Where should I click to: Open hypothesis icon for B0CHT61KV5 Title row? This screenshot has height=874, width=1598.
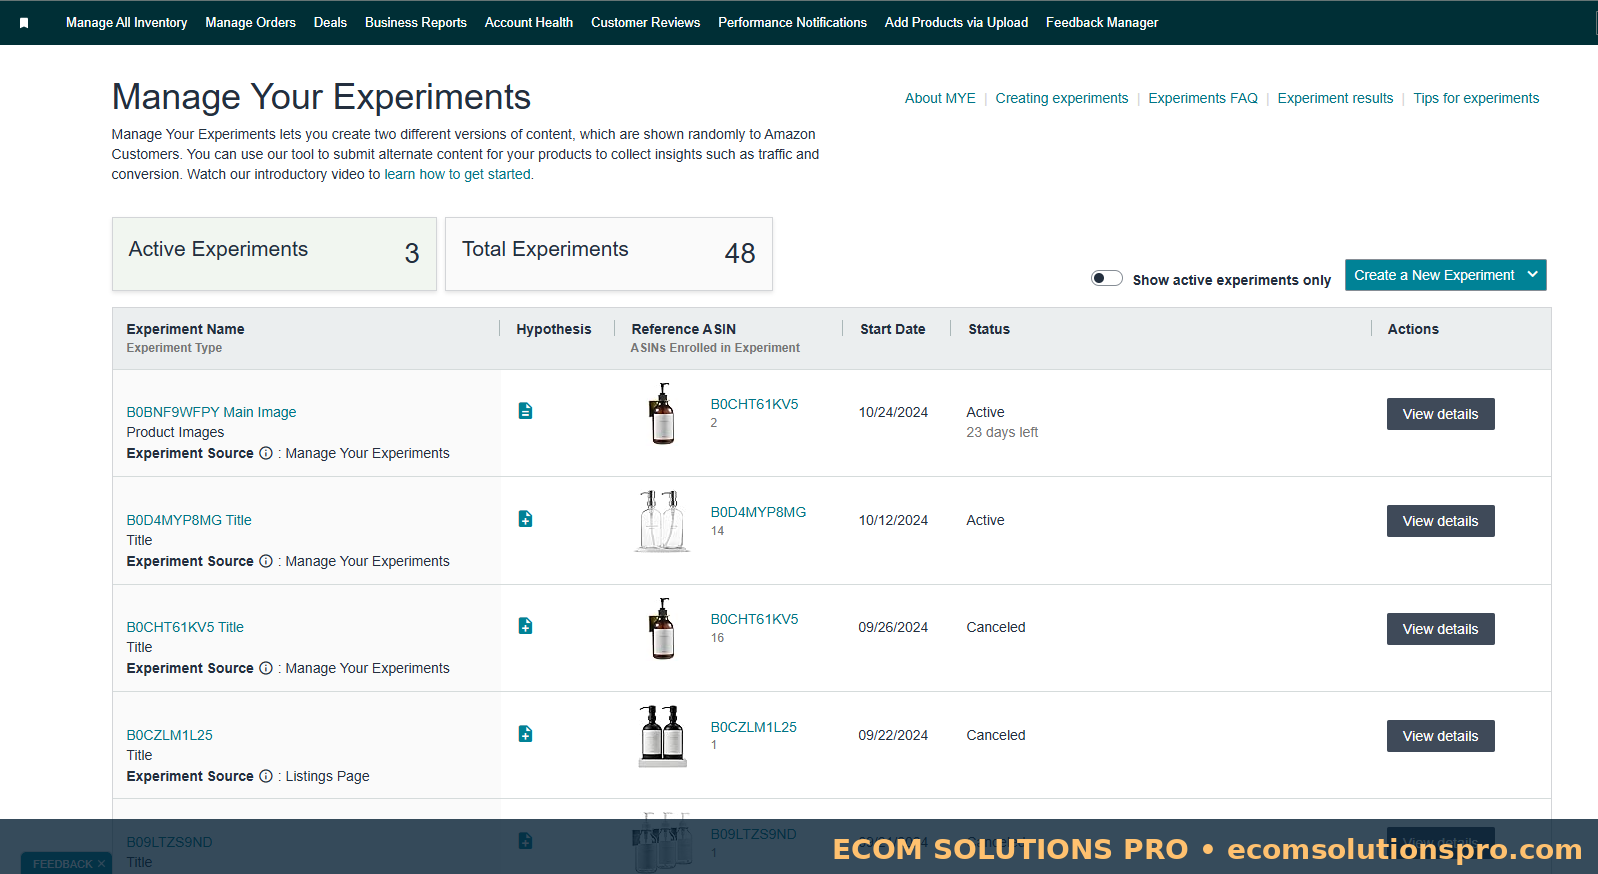coord(525,626)
